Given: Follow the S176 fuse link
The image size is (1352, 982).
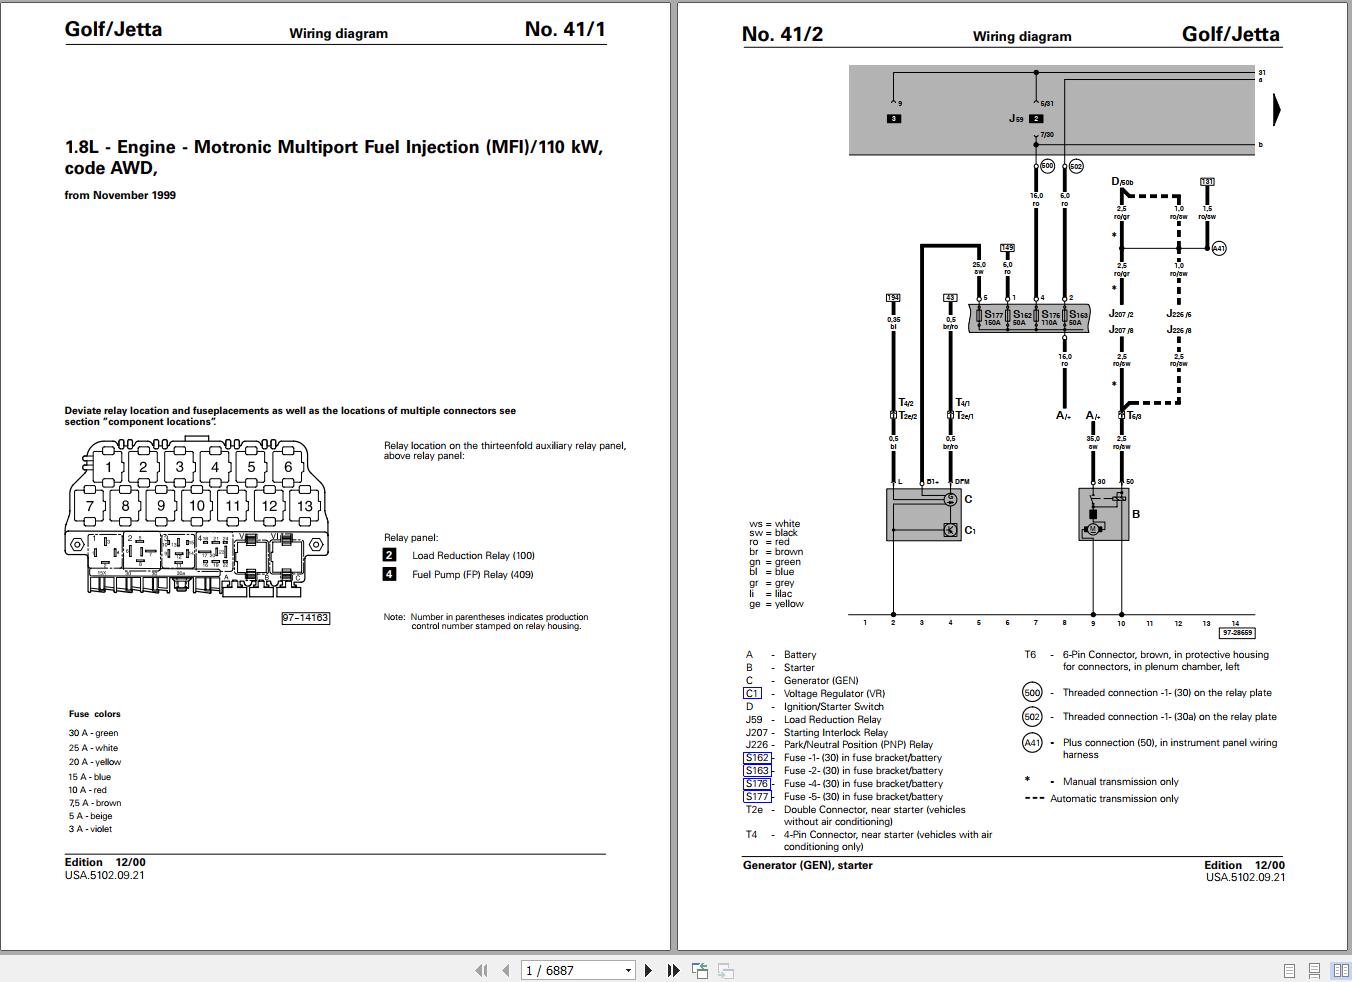Looking at the screenshot, I should (x=757, y=784).
